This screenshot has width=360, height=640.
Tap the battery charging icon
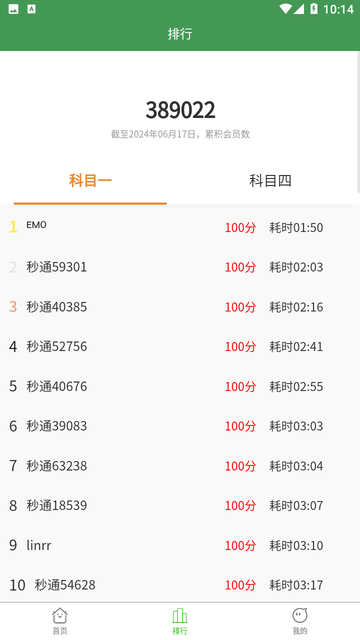click(x=314, y=9)
